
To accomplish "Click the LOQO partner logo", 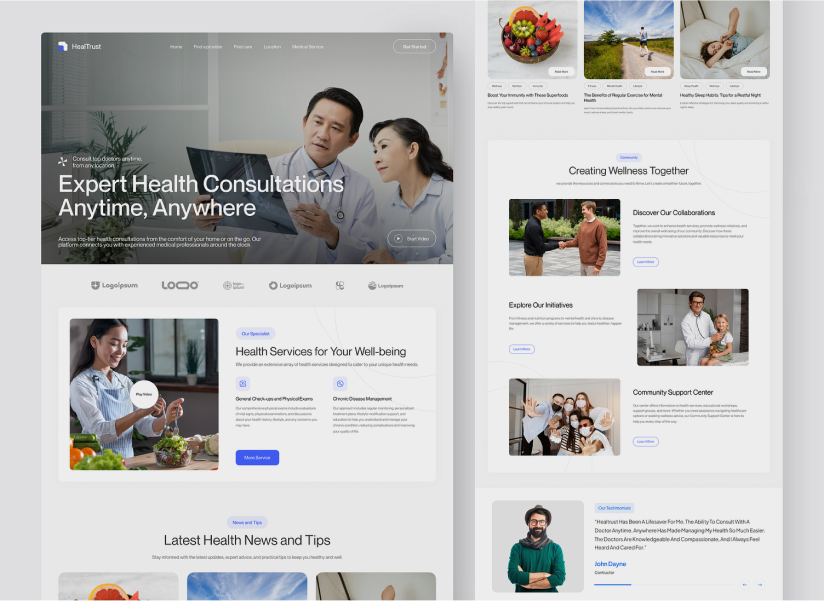I will click(x=180, y=285).
